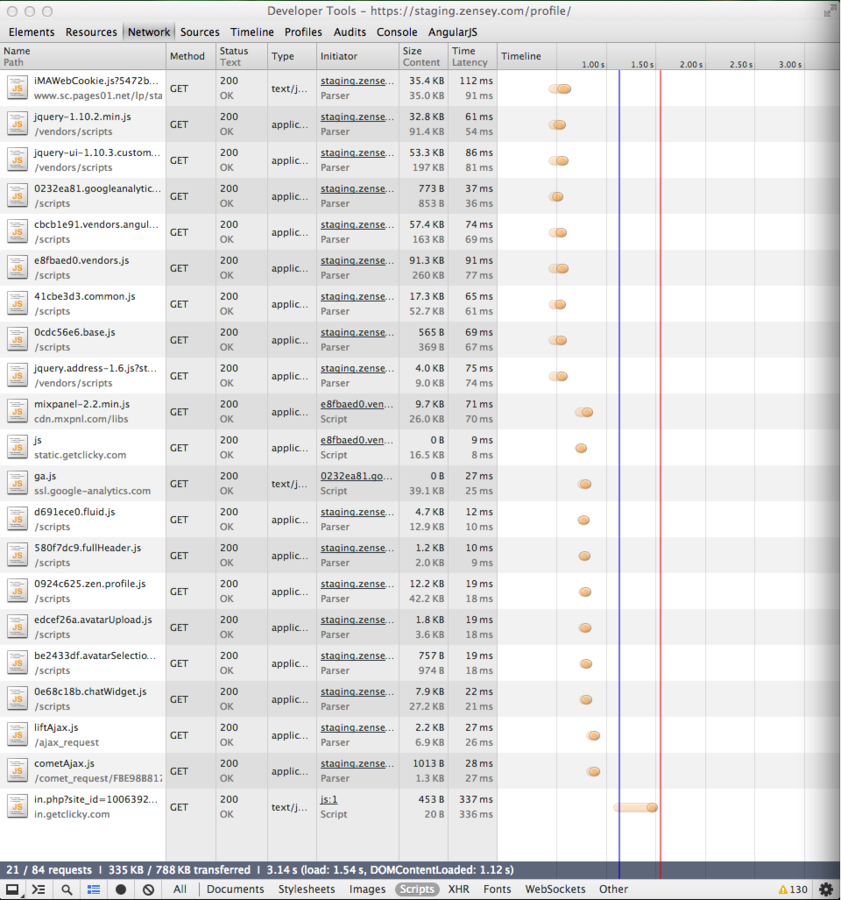Filter requests by WebSockets
The height and width of the screenshot is (900, 841).
coord(555,889)
